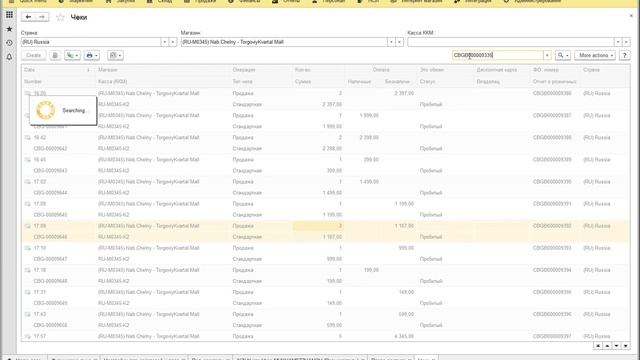
Task: Select receipt number CBG-00009649
Action: point(50,303)
